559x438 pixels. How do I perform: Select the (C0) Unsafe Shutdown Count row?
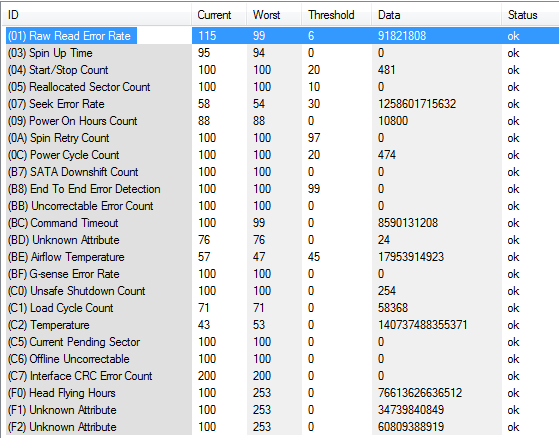[281, 291]
